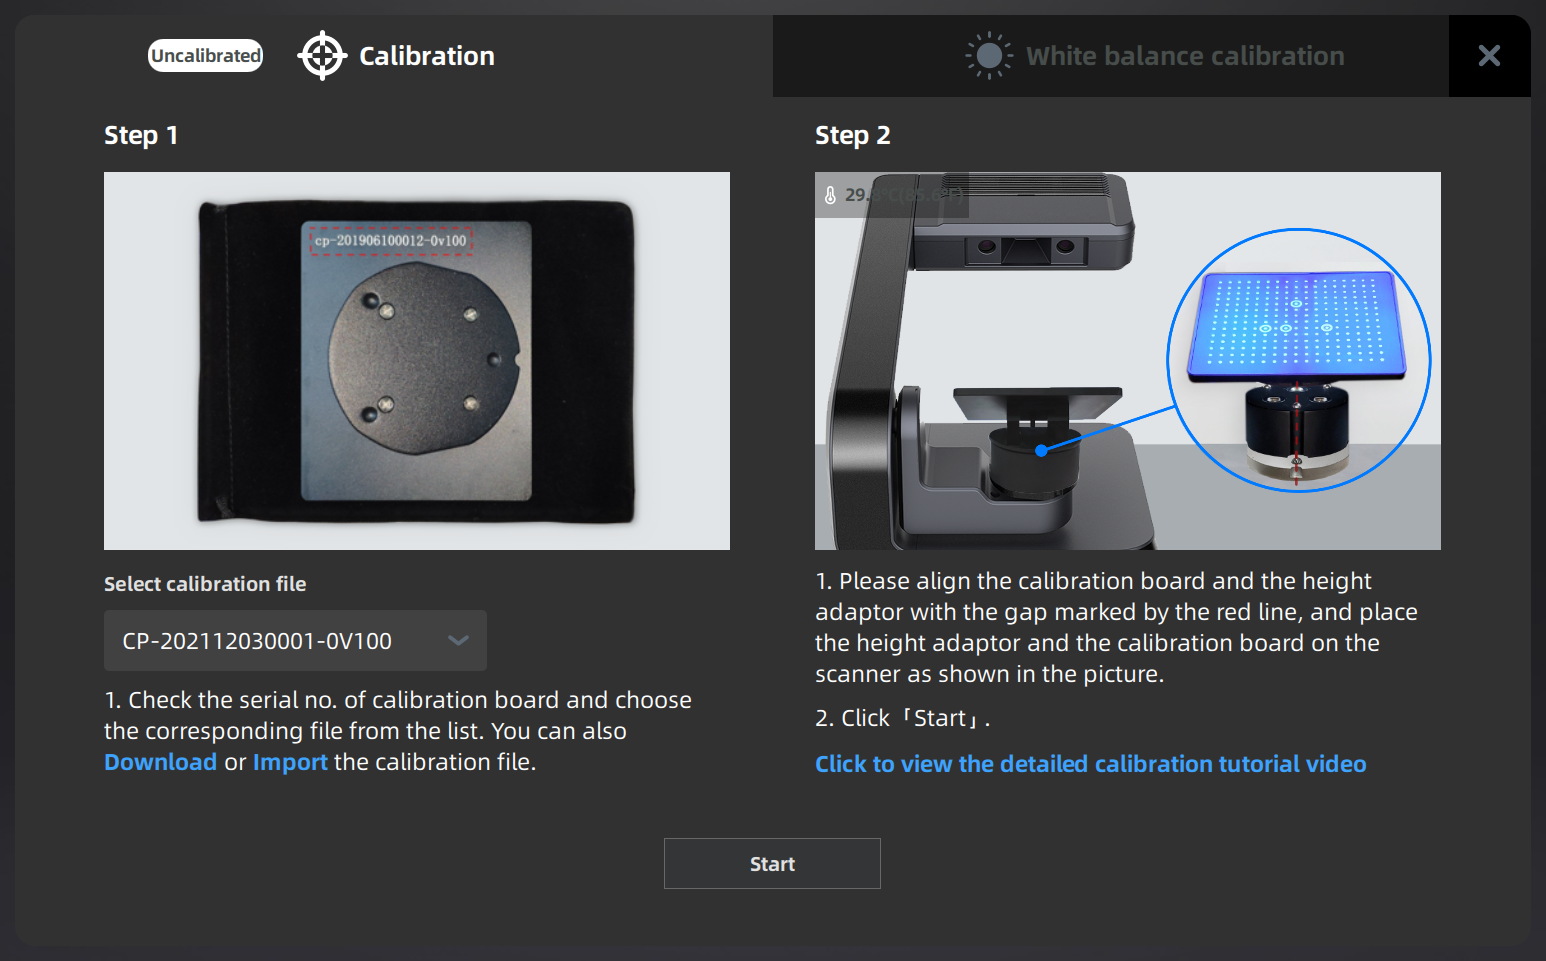Click the Select calibration file label
Image resolution: width=1546 pixels, height=961 pixels.
205,584
